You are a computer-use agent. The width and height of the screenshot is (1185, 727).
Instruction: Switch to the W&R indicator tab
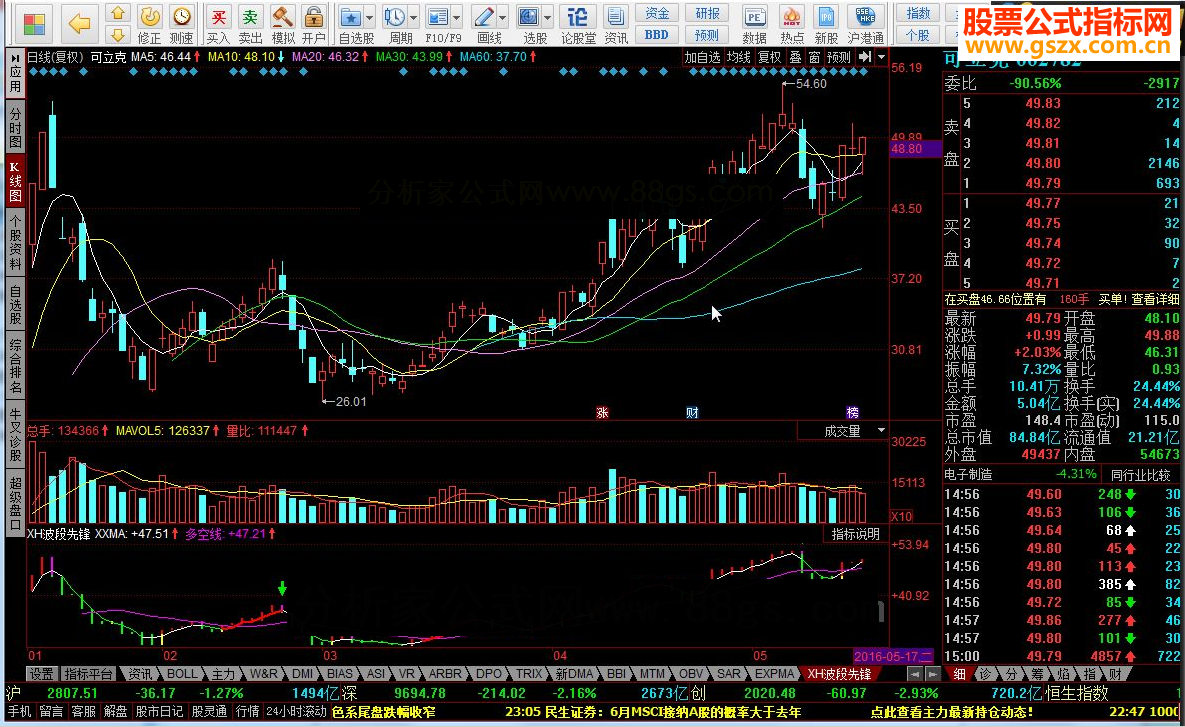pyautogui.click(x=264, y=673)
